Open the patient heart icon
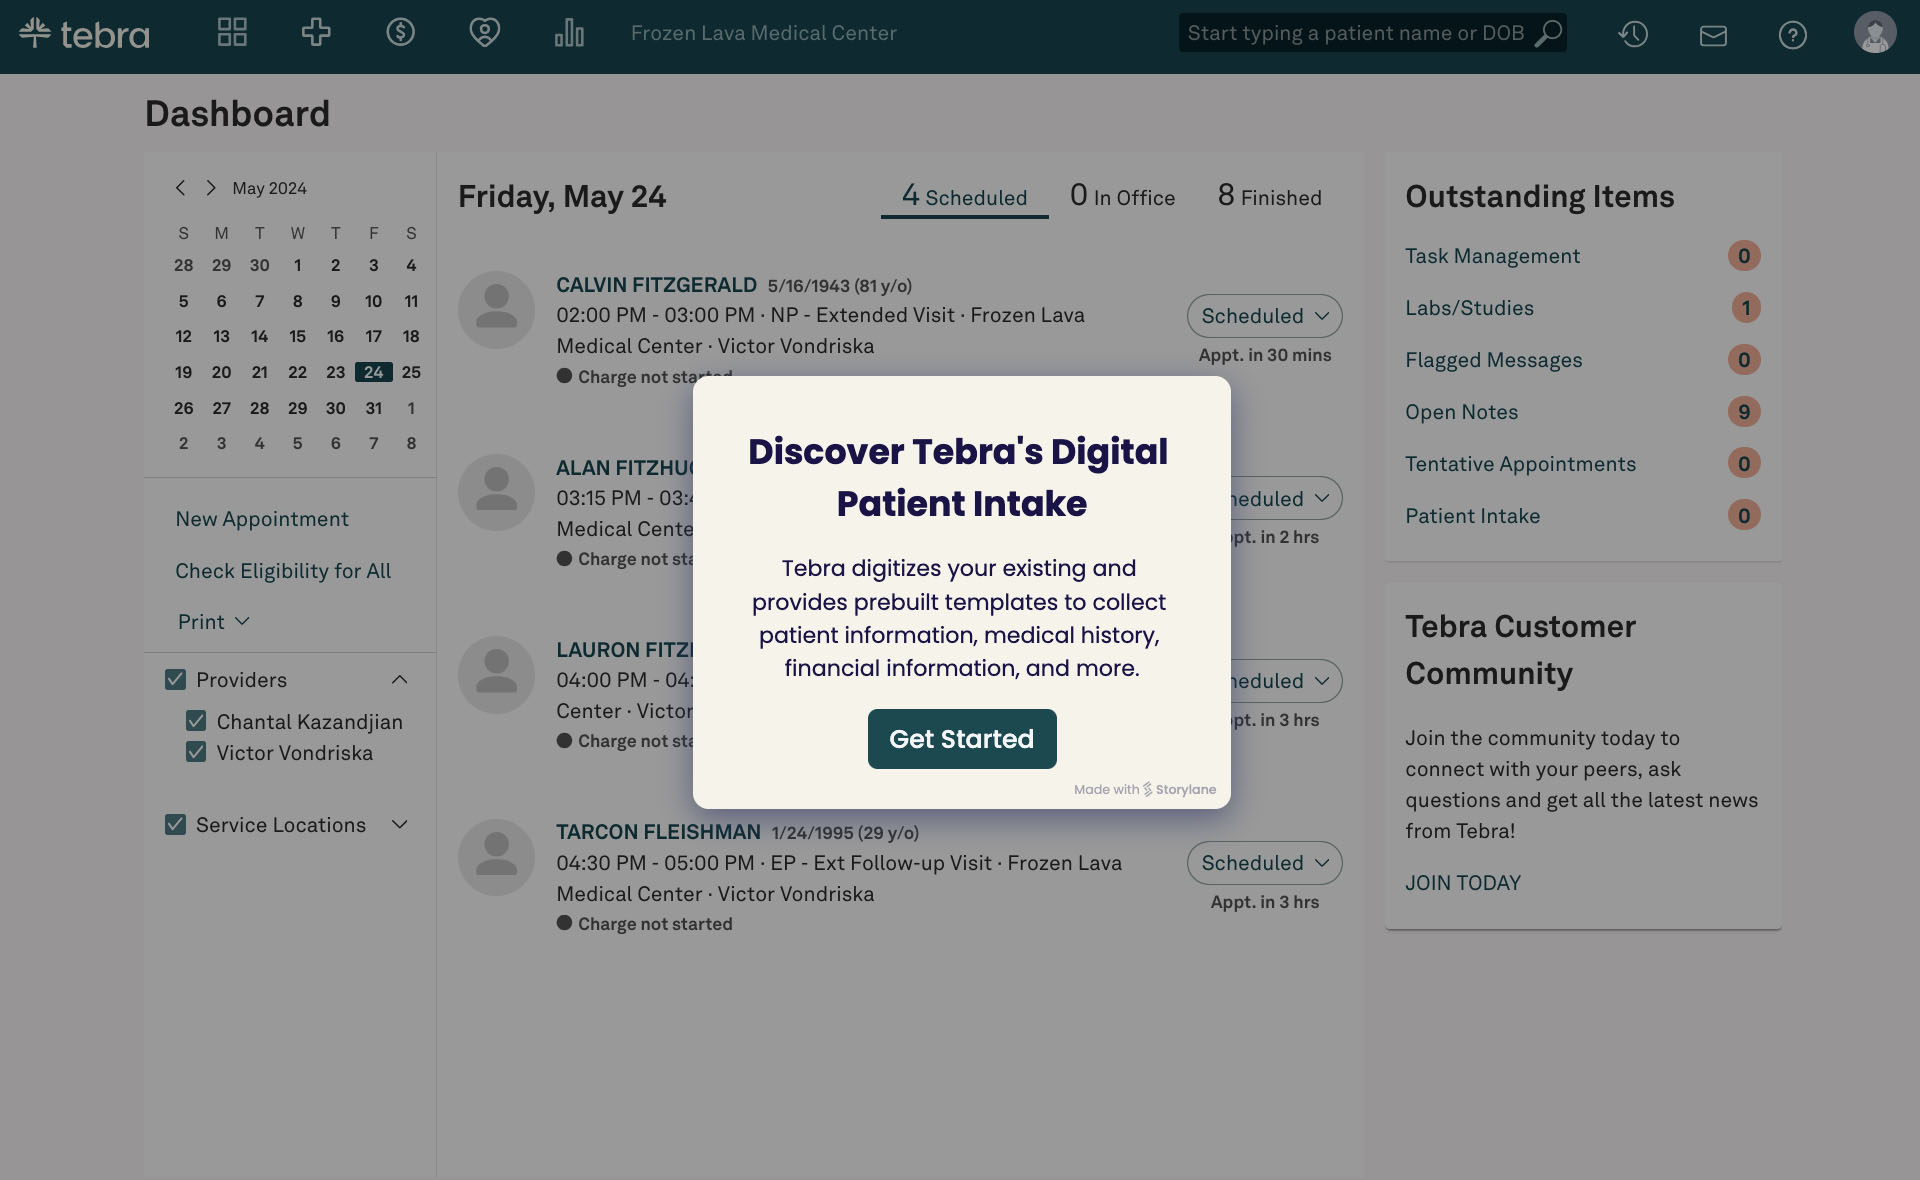The image size is (1920, 1180). coord(485,32)
